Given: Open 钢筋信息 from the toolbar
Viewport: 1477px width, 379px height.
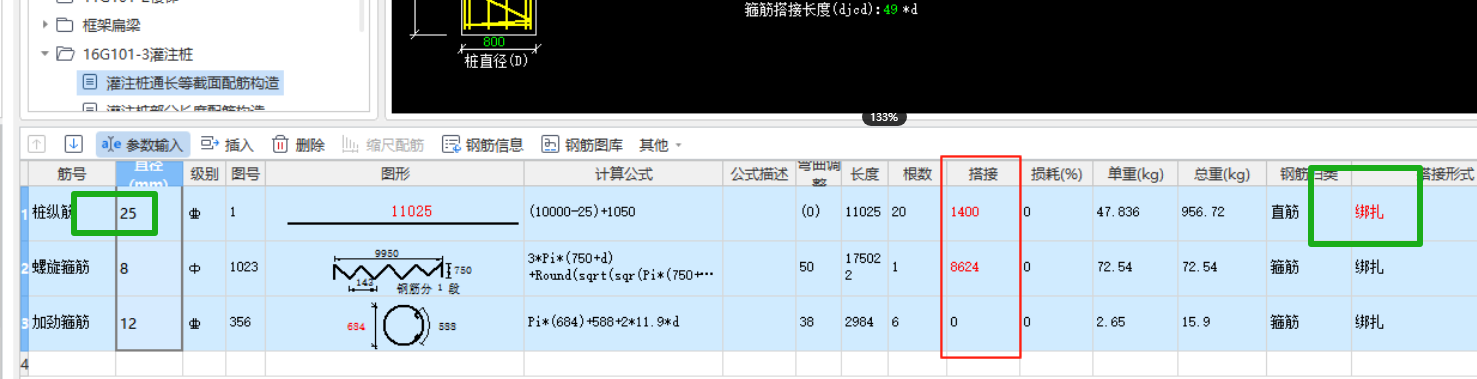Looking at the screenshot, I should point(482,145).
